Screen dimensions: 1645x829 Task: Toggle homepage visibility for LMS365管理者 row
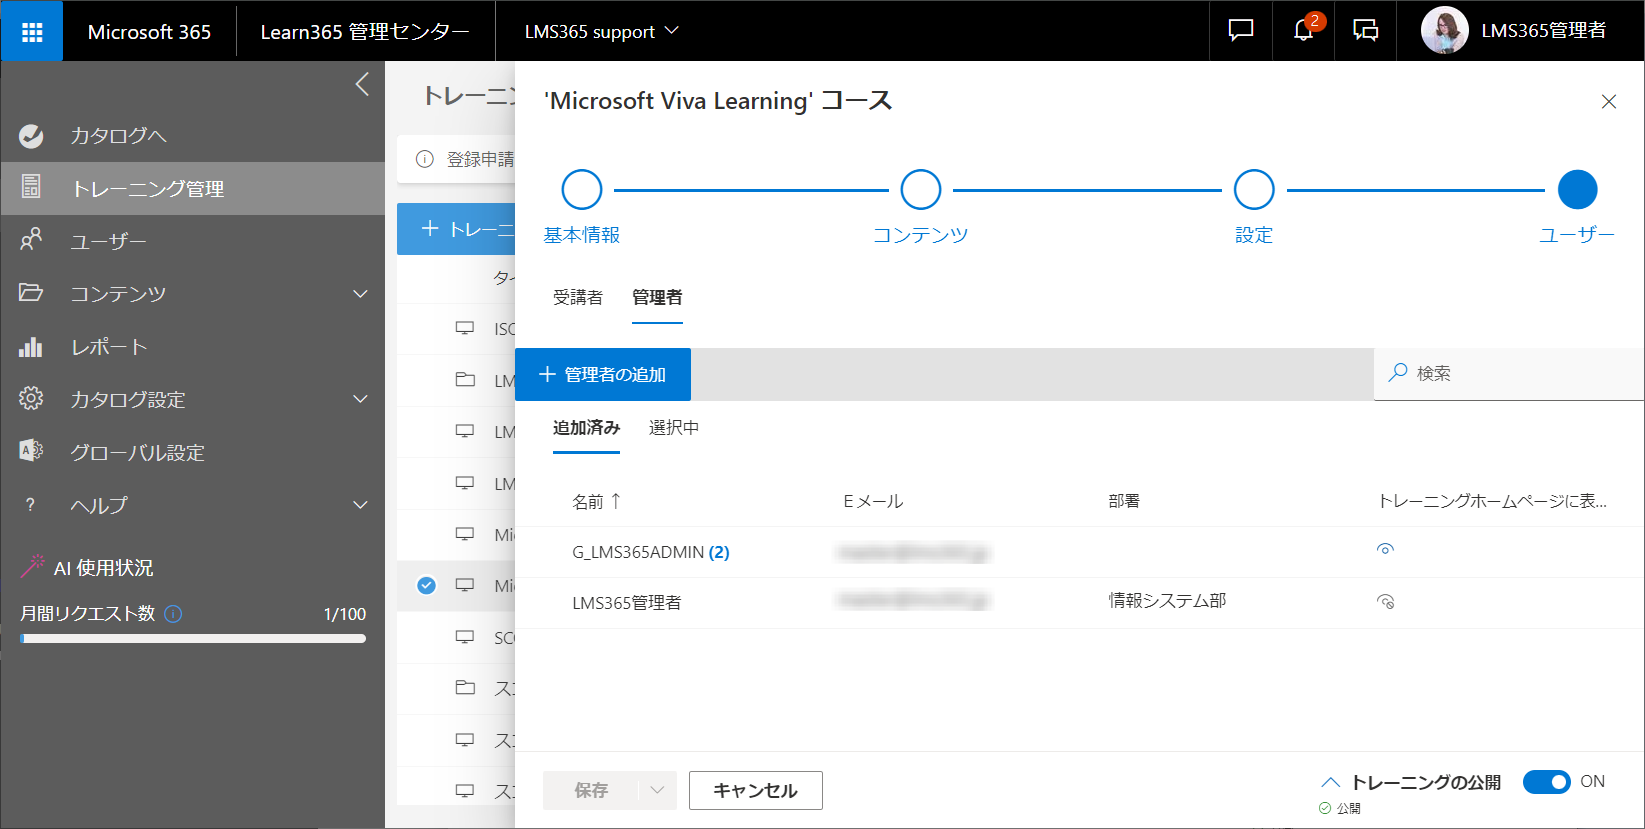tap(1385, 601)
